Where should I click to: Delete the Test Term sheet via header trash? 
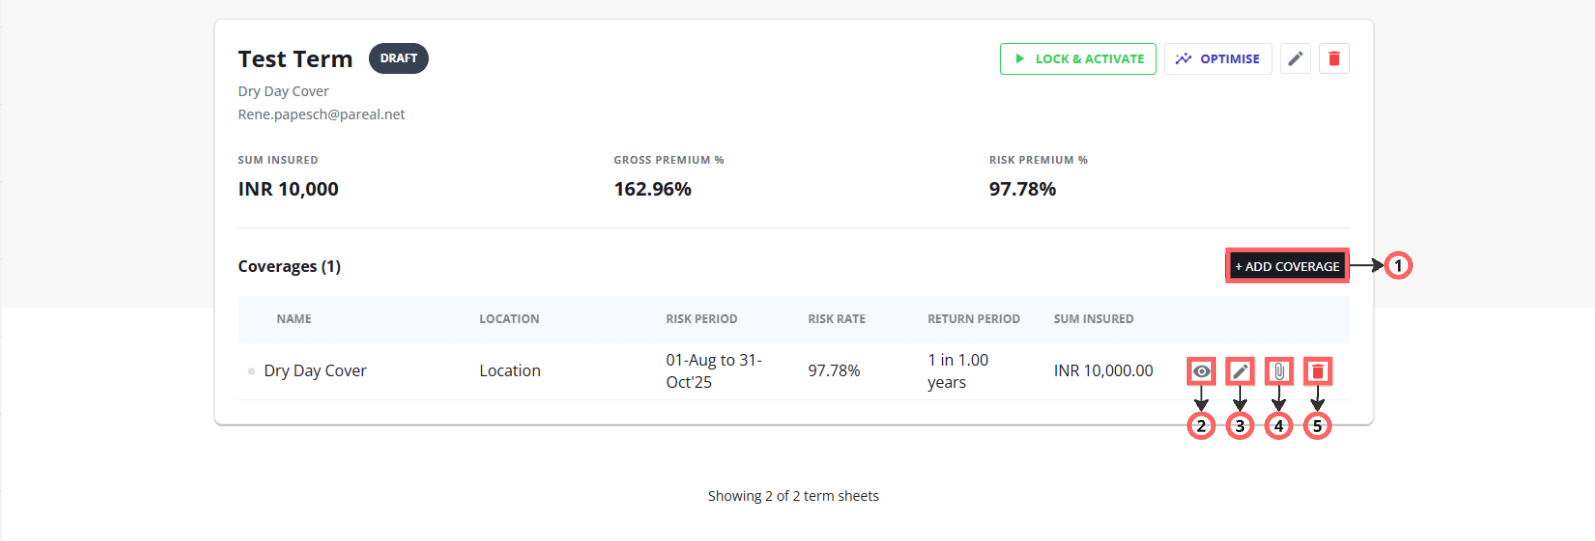(x=1334, y=59)
